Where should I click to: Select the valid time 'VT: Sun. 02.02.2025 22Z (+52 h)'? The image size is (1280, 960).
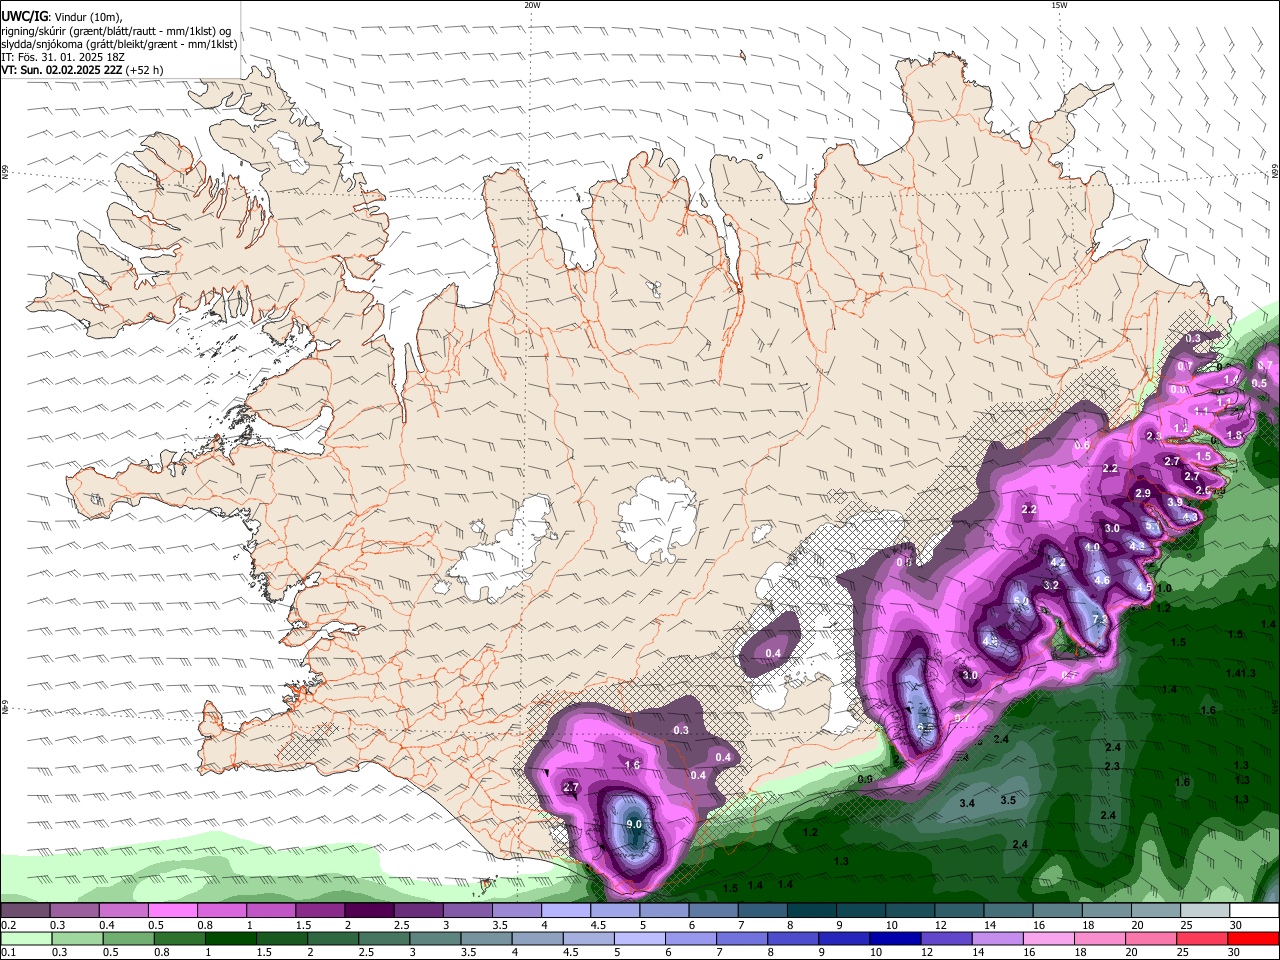[82, 70]
